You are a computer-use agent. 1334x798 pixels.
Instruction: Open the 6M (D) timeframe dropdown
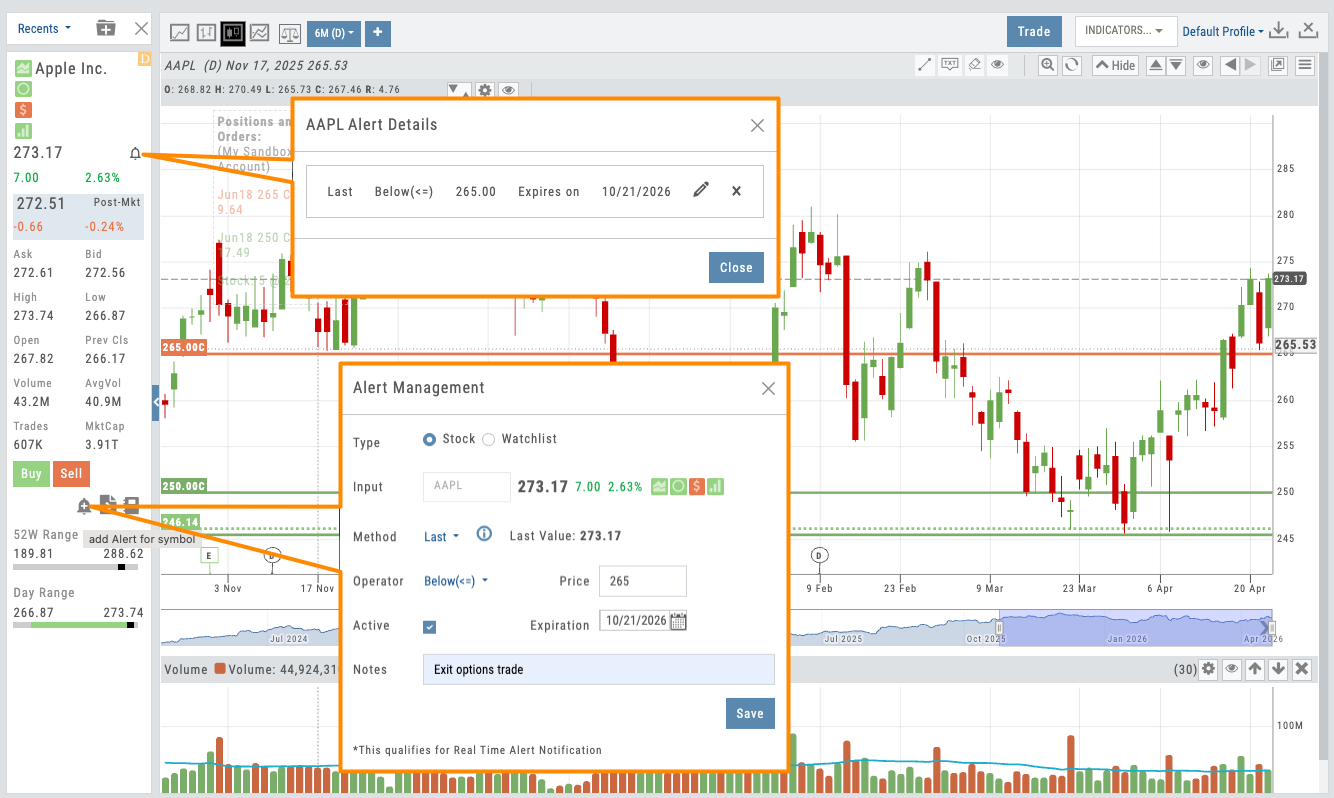click(x=333, y=33)
